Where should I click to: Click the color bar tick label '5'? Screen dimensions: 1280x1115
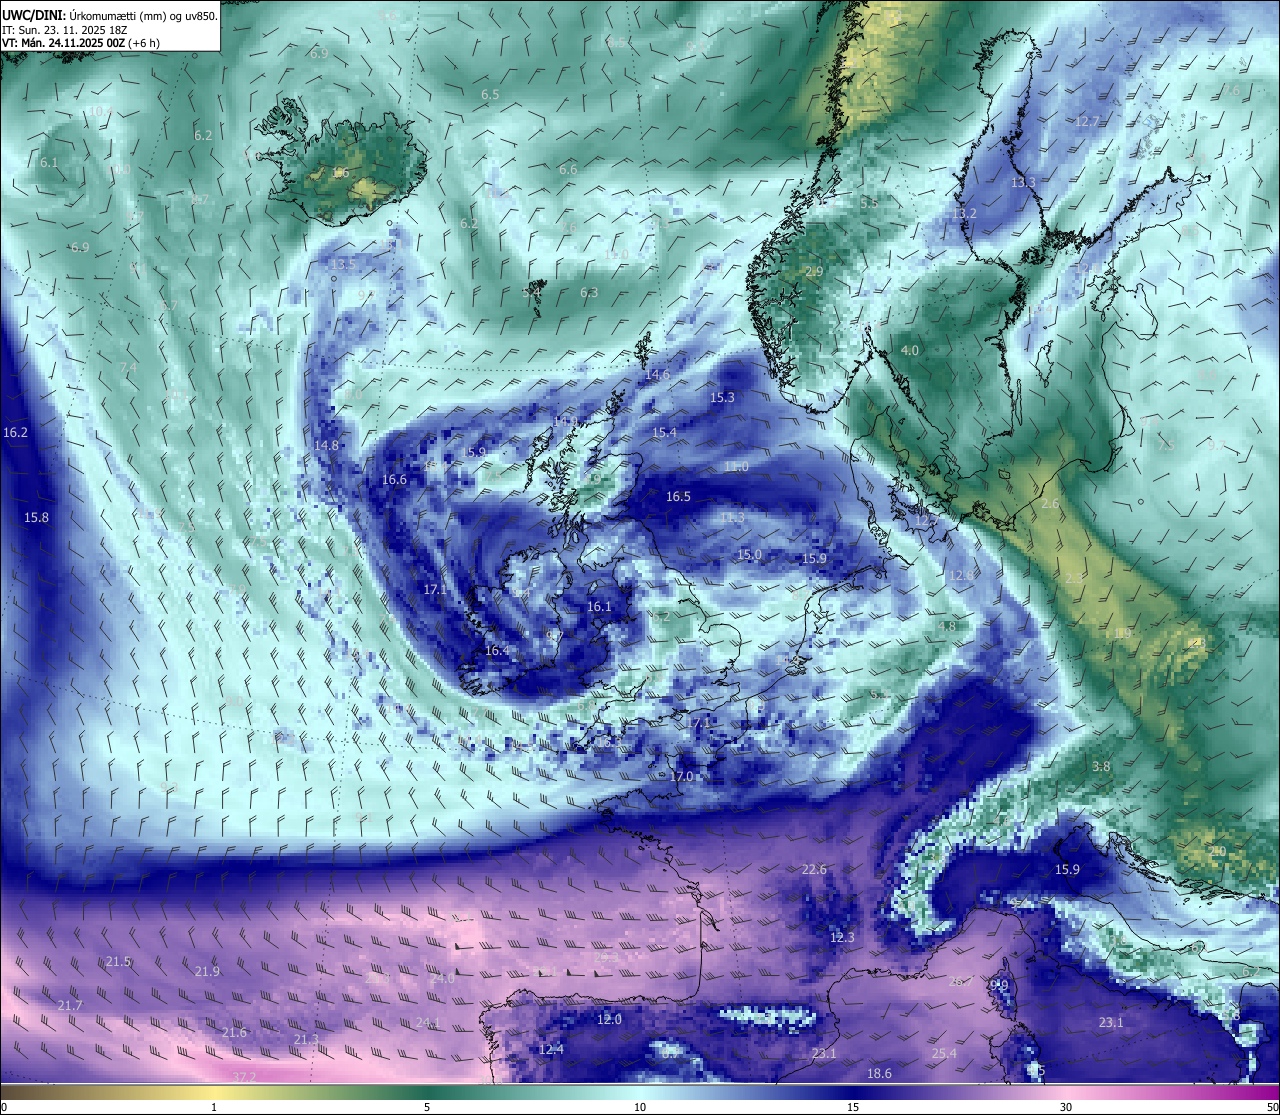427,1106
